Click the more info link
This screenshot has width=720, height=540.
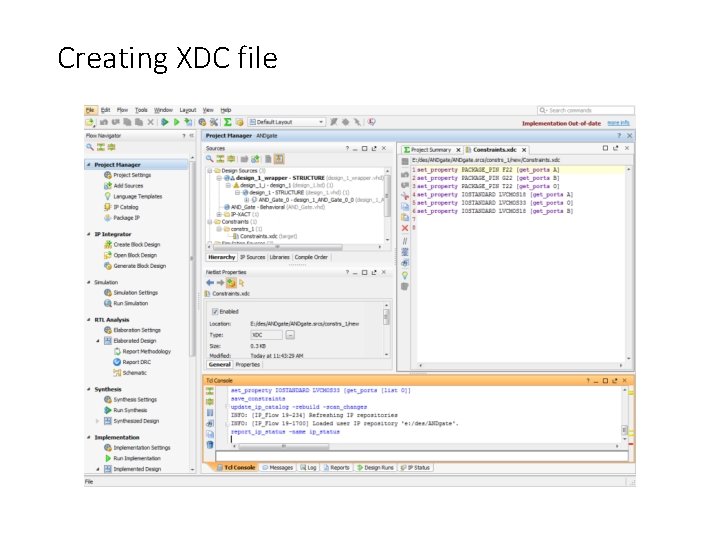pos(618,123)
